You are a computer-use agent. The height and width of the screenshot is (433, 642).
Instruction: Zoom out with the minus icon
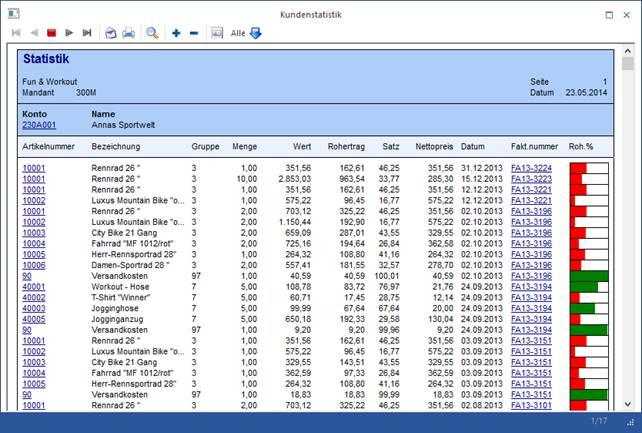(x=193, y=33)
